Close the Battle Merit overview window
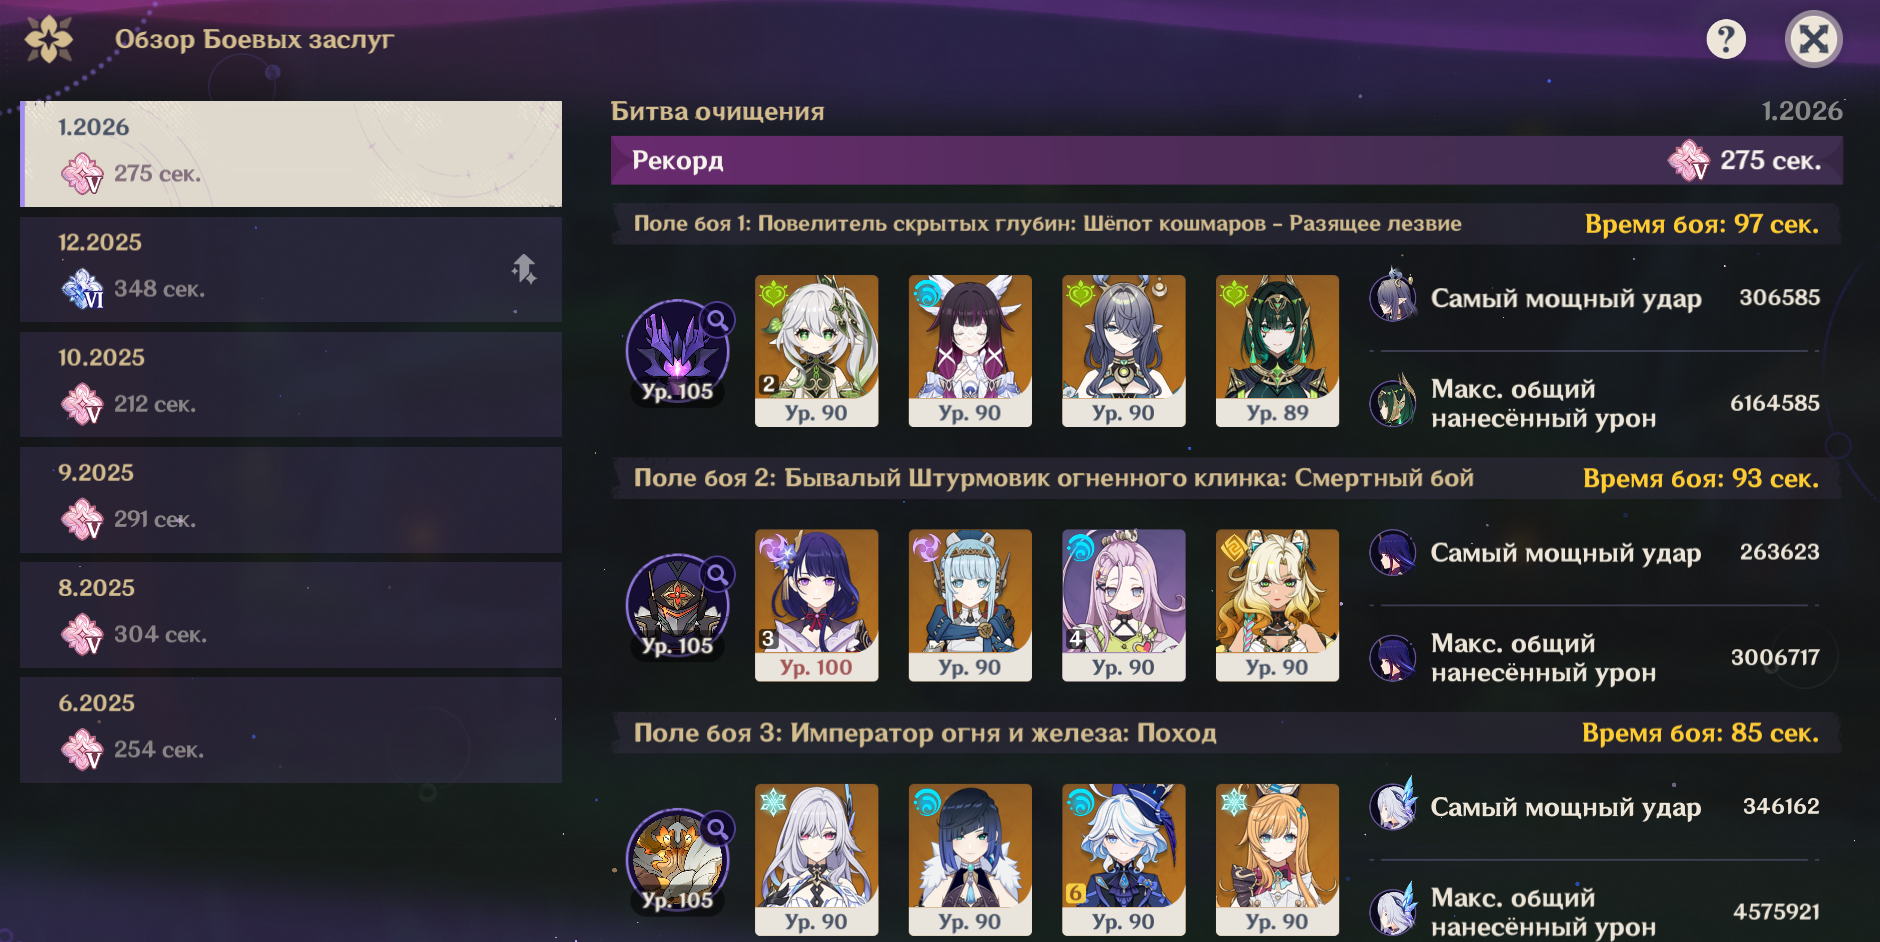The width and height of the screenshot is (1880, 942). [1814, 40]
